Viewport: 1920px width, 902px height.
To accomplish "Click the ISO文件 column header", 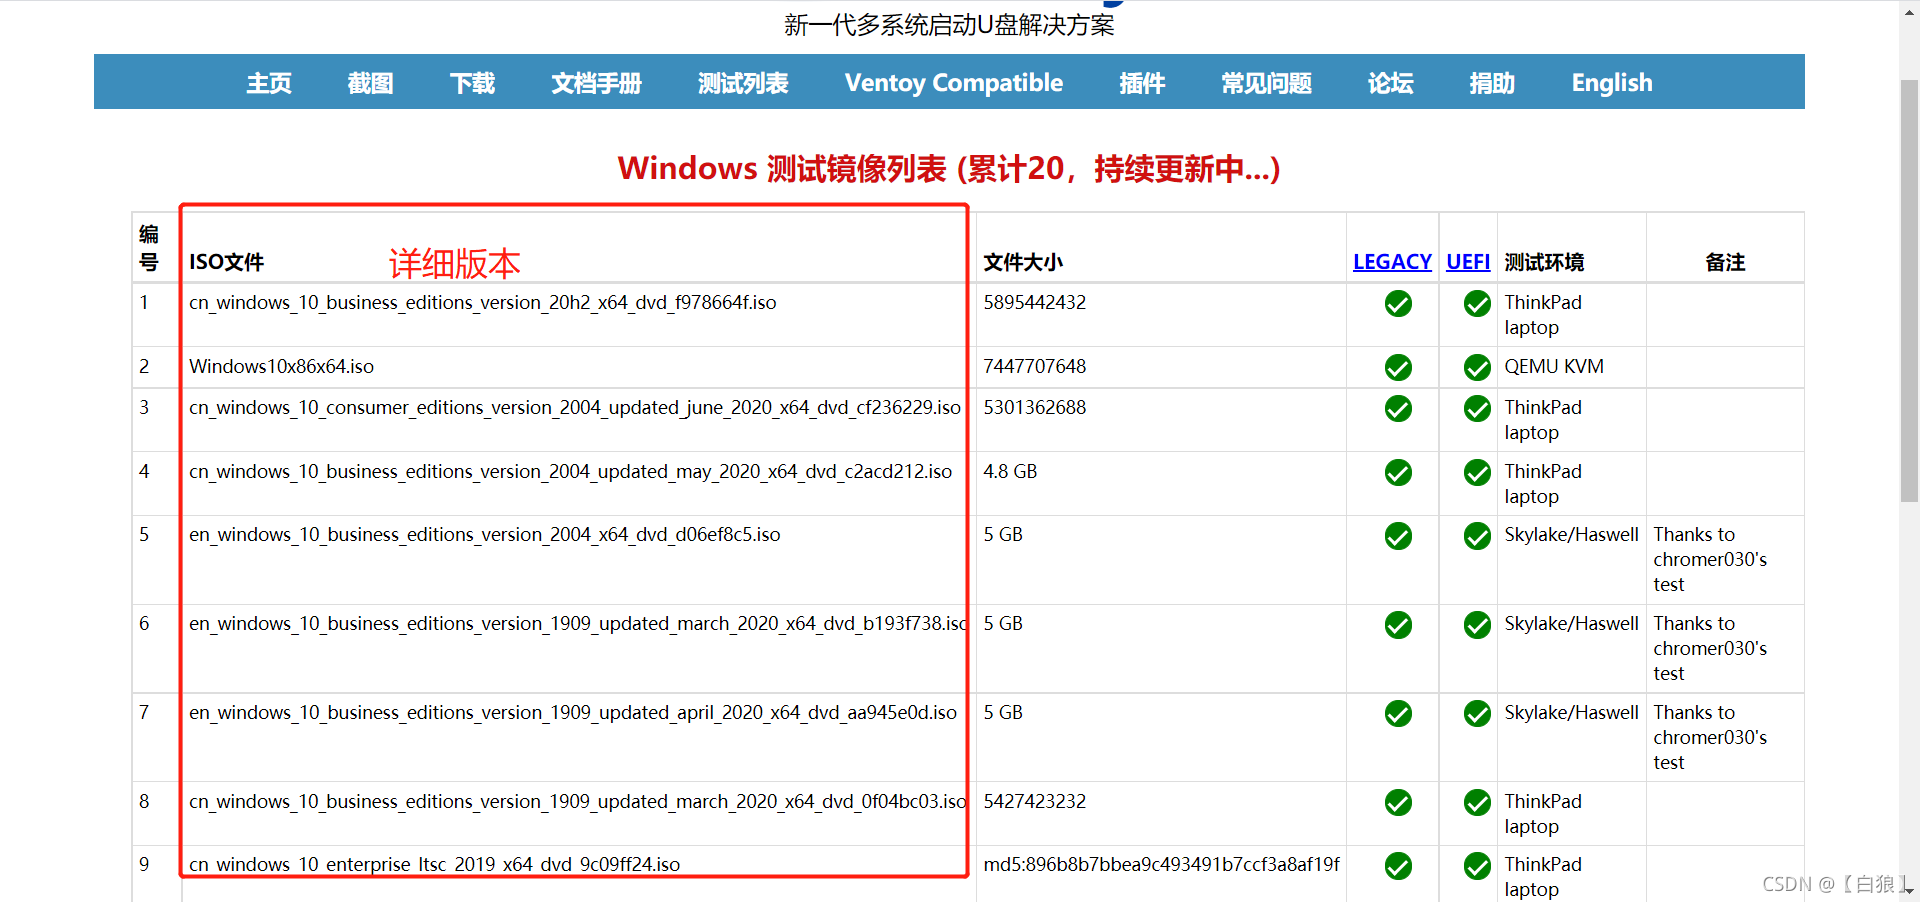I will click(226, 262).
